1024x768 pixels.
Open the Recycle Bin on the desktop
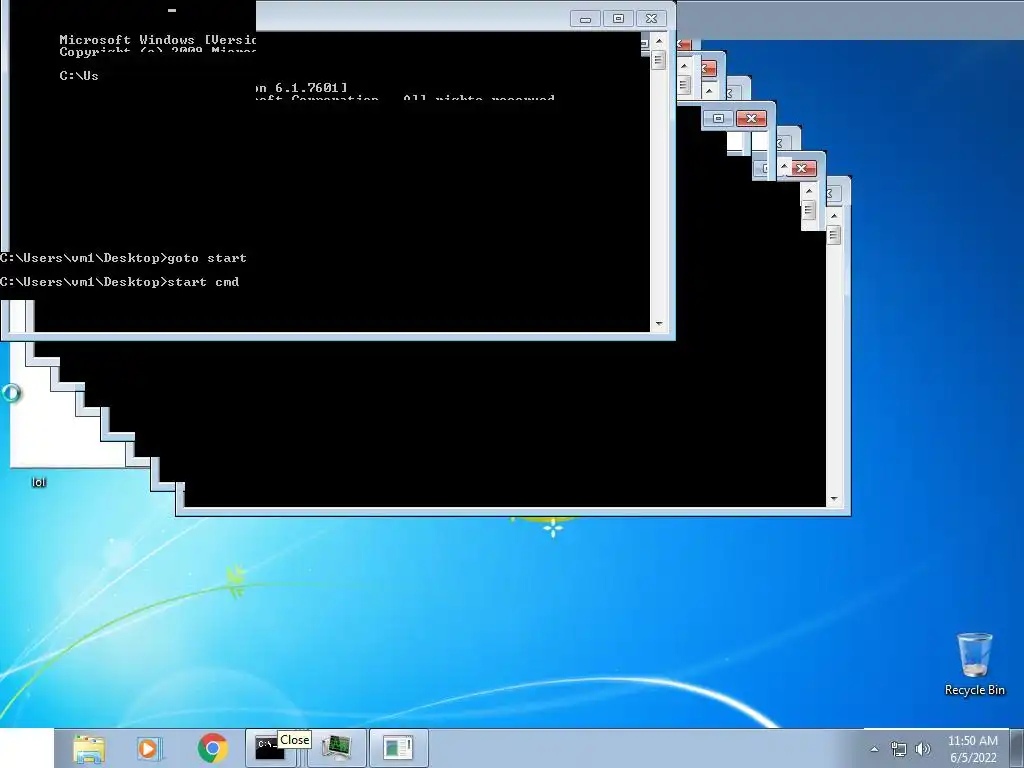pyautogui.click(x=974, y=664)
